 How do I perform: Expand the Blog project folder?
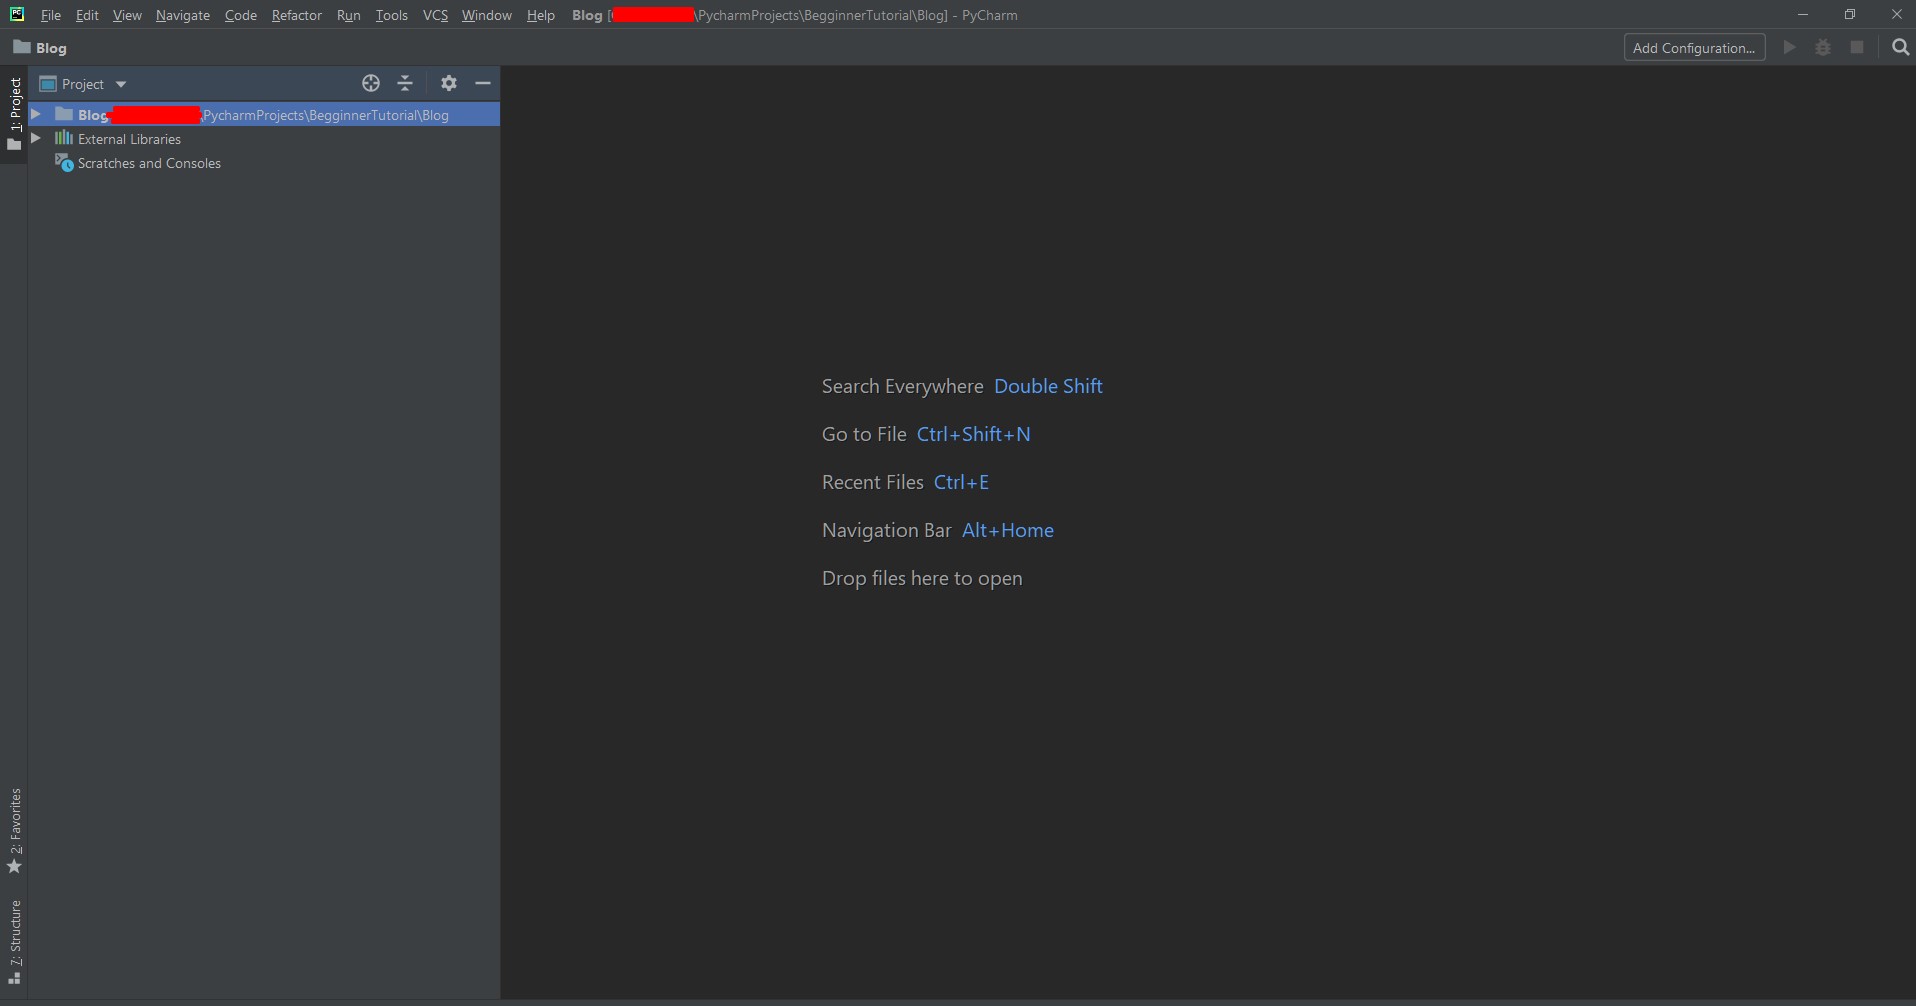(x=36, y=115)
